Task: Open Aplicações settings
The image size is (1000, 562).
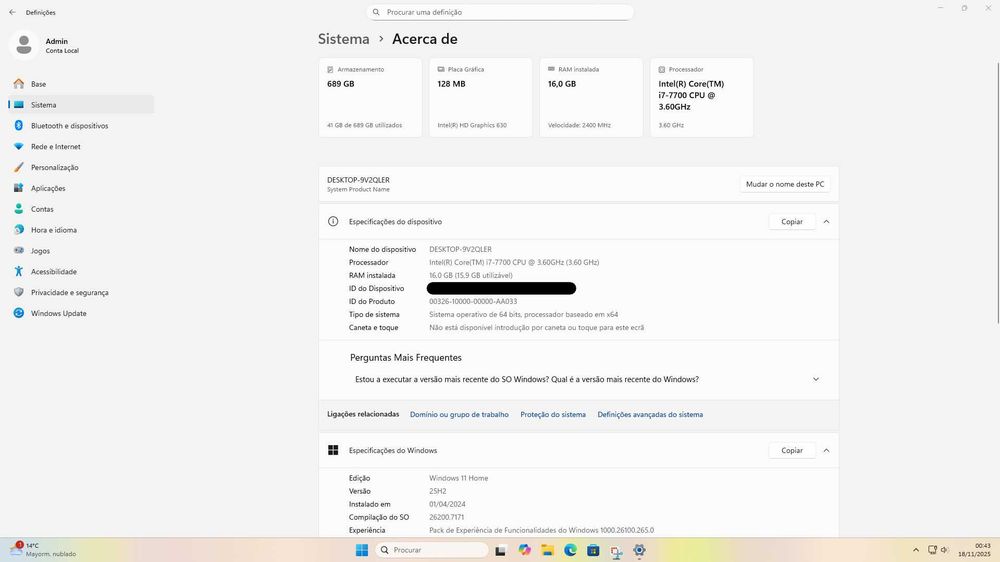Action: click(x=81, y=188)
